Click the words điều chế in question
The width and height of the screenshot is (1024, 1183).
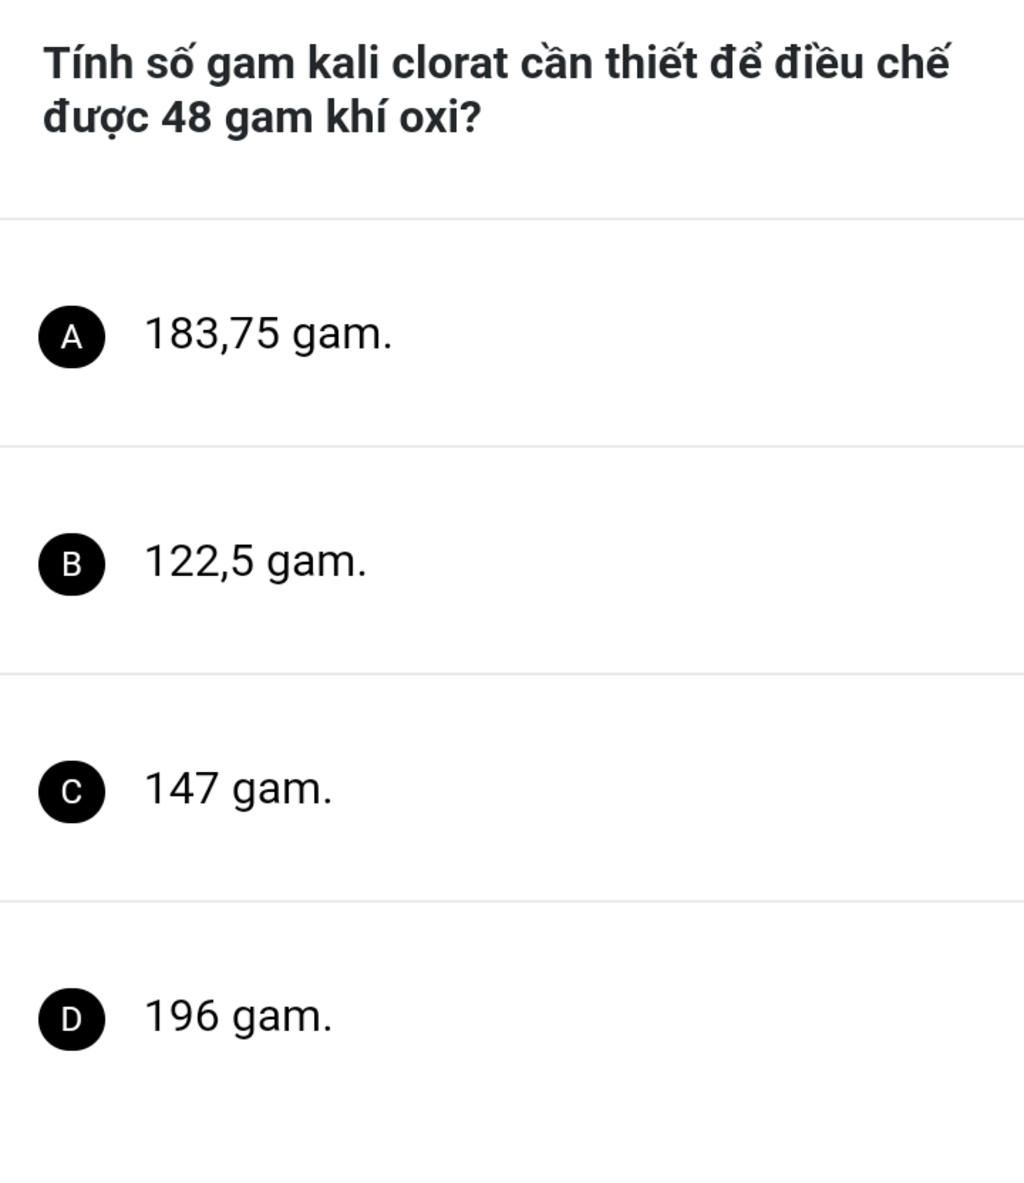pos(863,62)
